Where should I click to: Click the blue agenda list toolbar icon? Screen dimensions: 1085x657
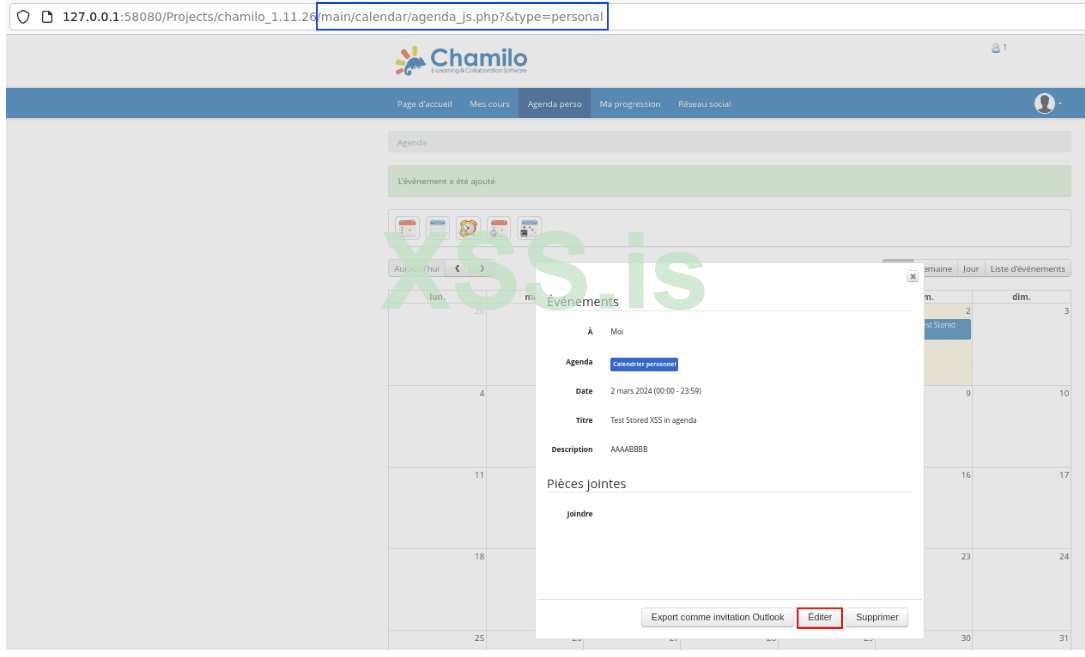click(x=438, y=228)
